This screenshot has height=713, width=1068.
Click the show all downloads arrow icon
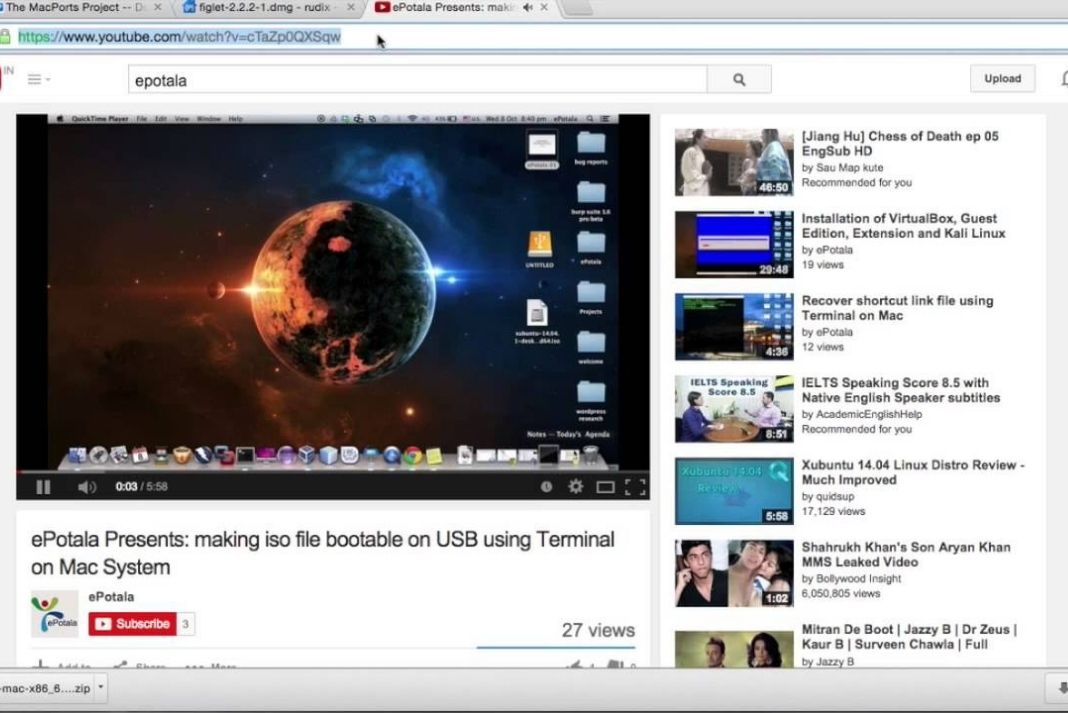point(1061,688)
